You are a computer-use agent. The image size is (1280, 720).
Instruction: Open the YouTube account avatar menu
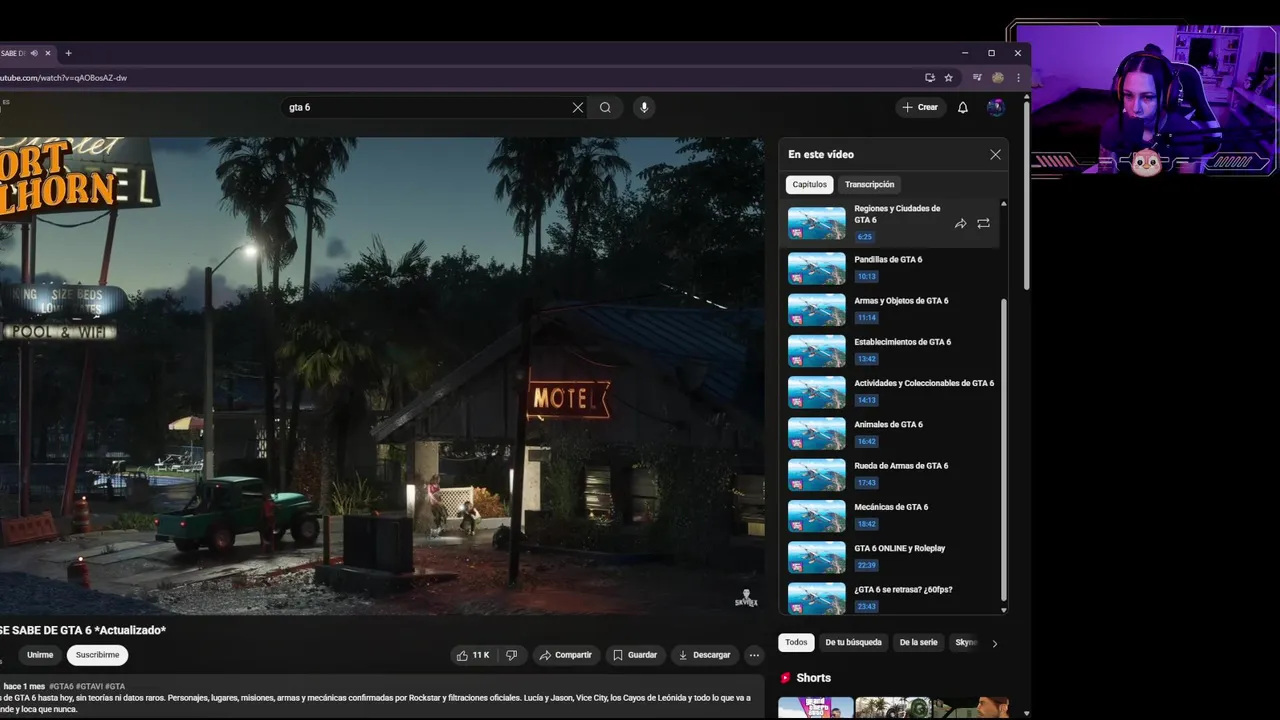coord(995,107)
